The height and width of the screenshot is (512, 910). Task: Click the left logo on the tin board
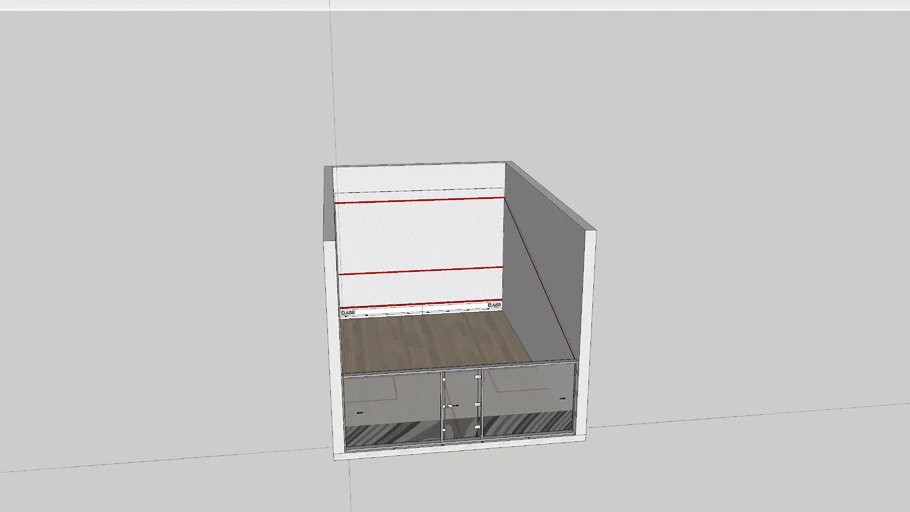[349, 312]
